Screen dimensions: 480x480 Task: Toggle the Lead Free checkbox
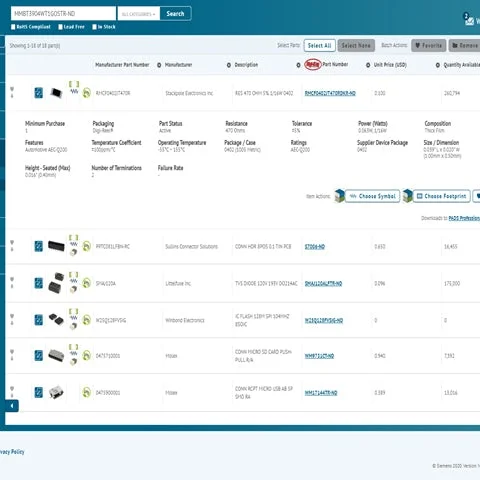60,27
